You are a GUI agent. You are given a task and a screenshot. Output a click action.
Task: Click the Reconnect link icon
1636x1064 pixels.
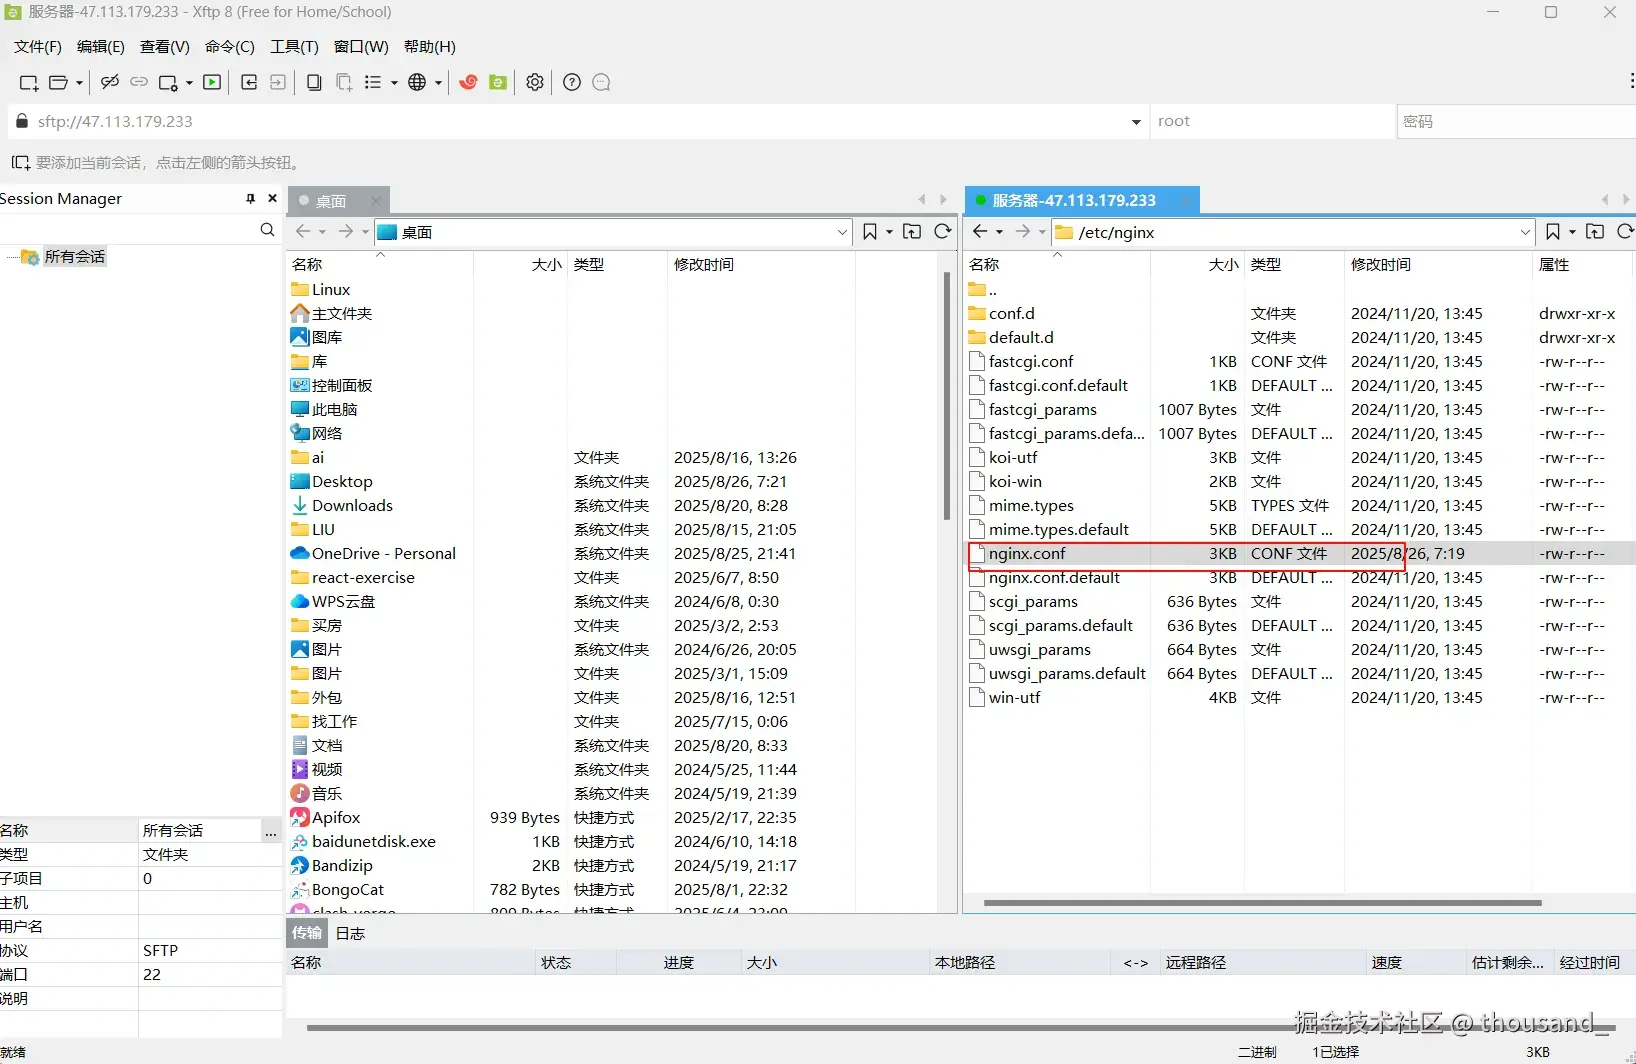point(139,82)
